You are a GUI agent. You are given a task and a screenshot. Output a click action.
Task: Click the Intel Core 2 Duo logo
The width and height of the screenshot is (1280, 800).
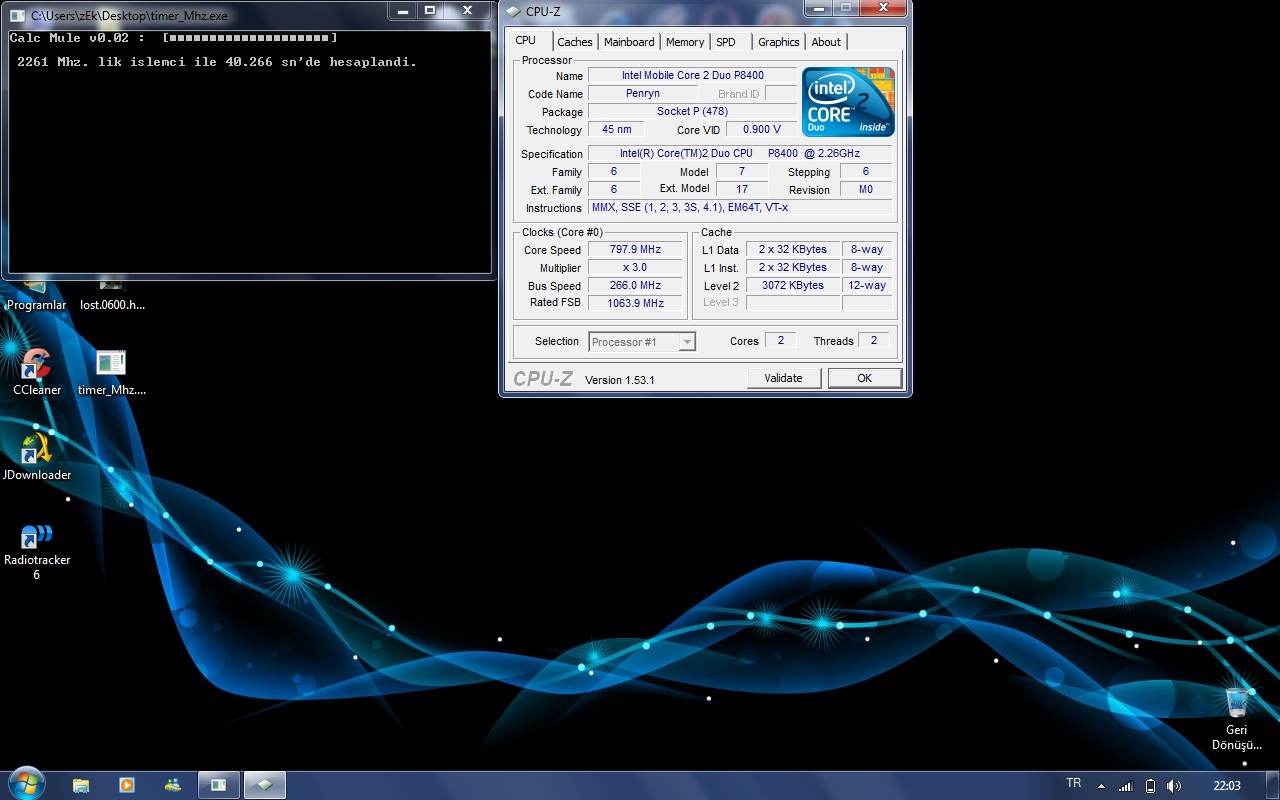pyautogui.click(x=848, y=102)
